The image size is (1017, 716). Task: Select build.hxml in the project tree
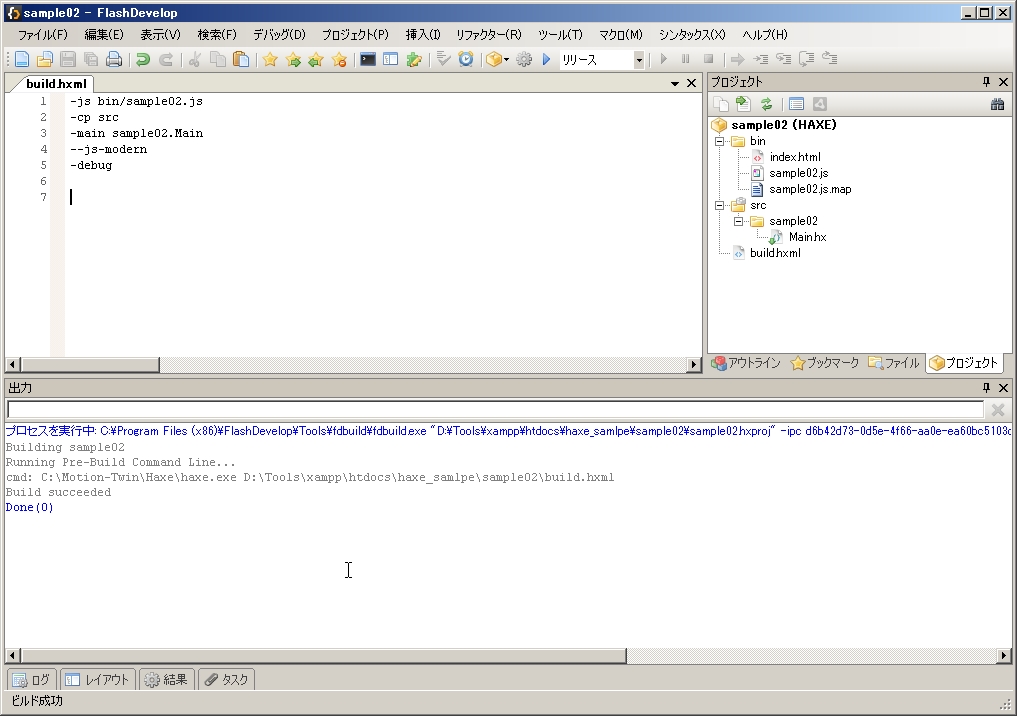point(775,253)
